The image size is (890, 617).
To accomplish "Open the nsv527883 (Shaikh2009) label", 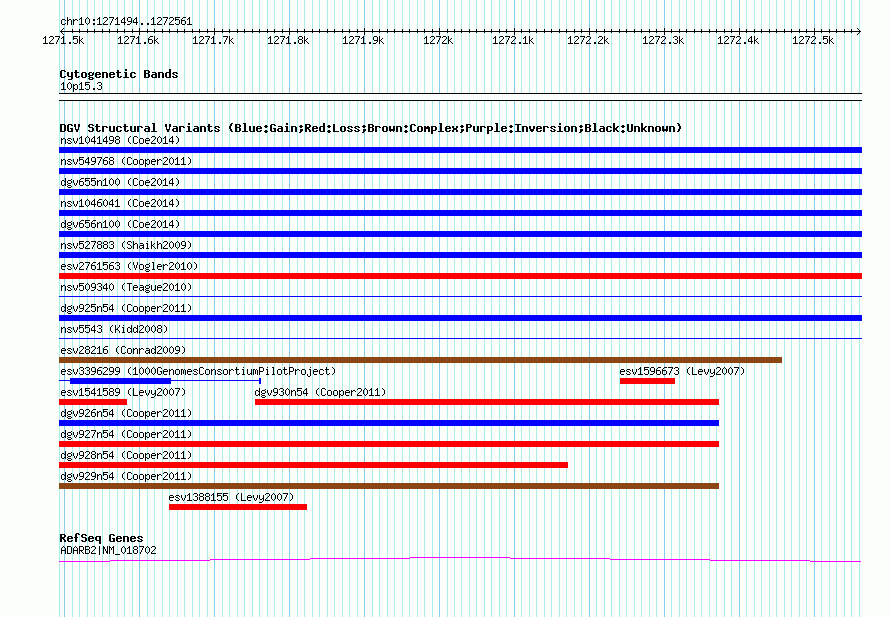I will [x=126, y=245].
